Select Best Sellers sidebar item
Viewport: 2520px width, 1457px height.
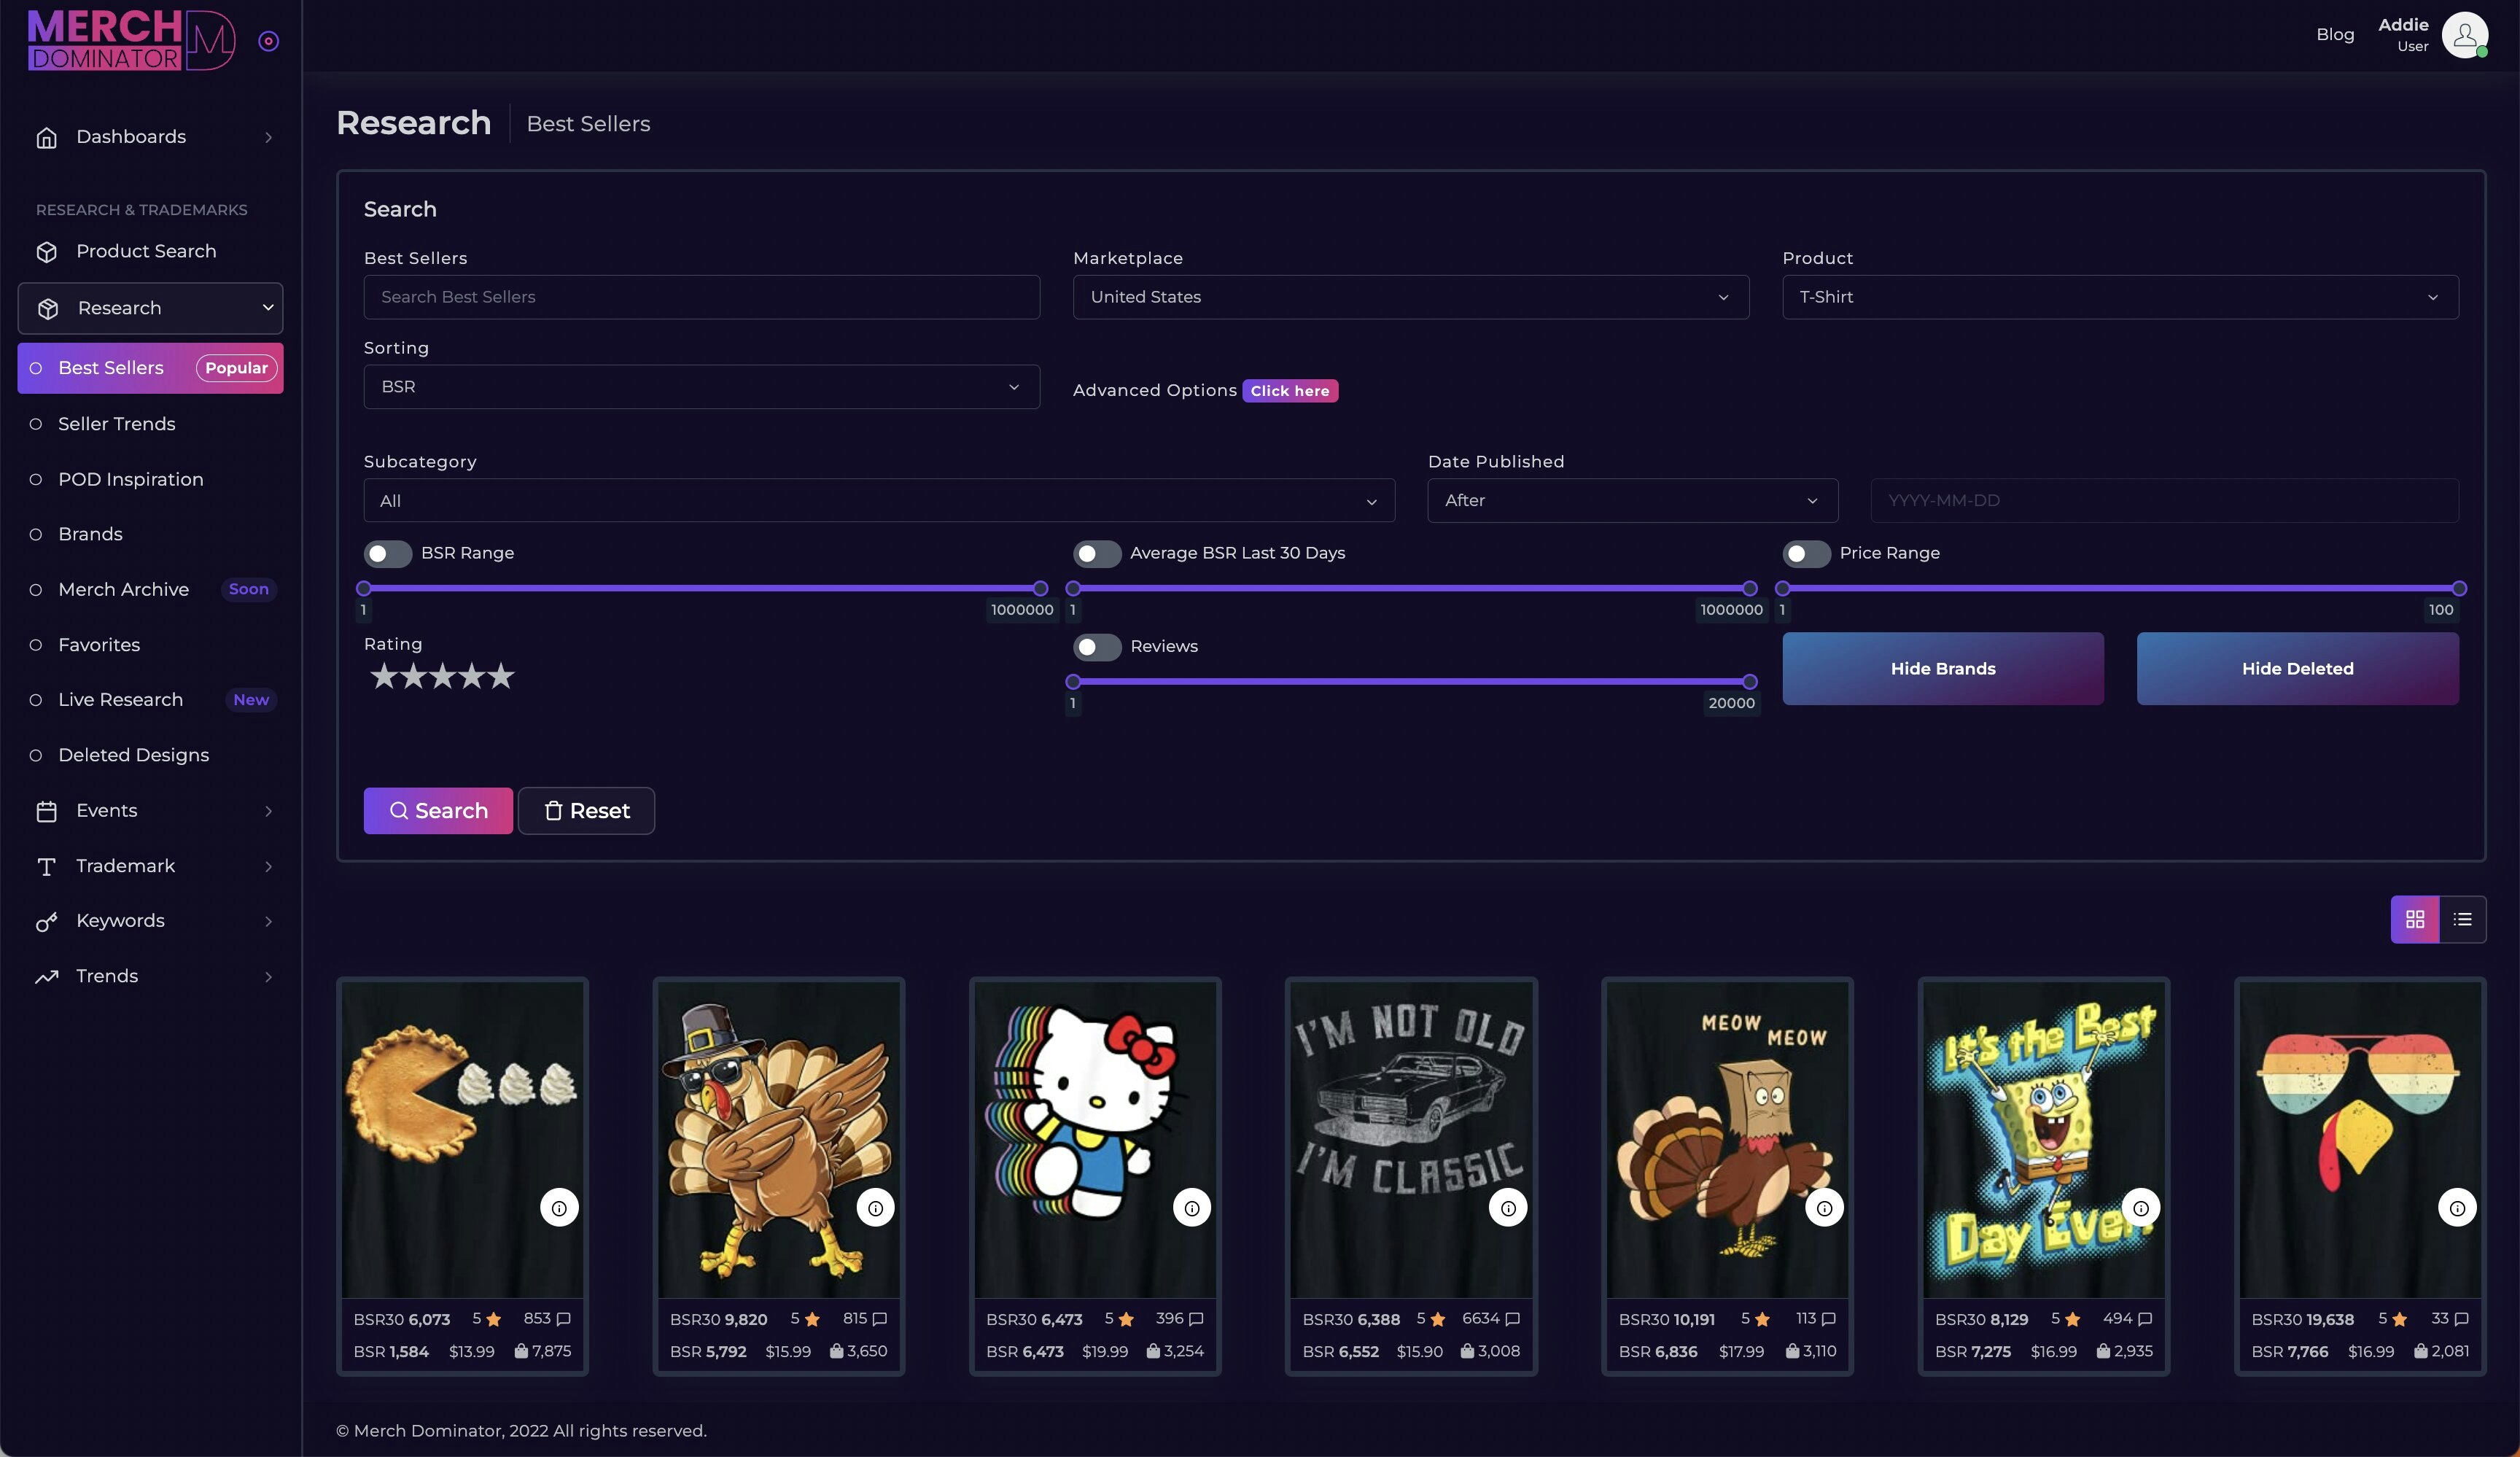151,368
